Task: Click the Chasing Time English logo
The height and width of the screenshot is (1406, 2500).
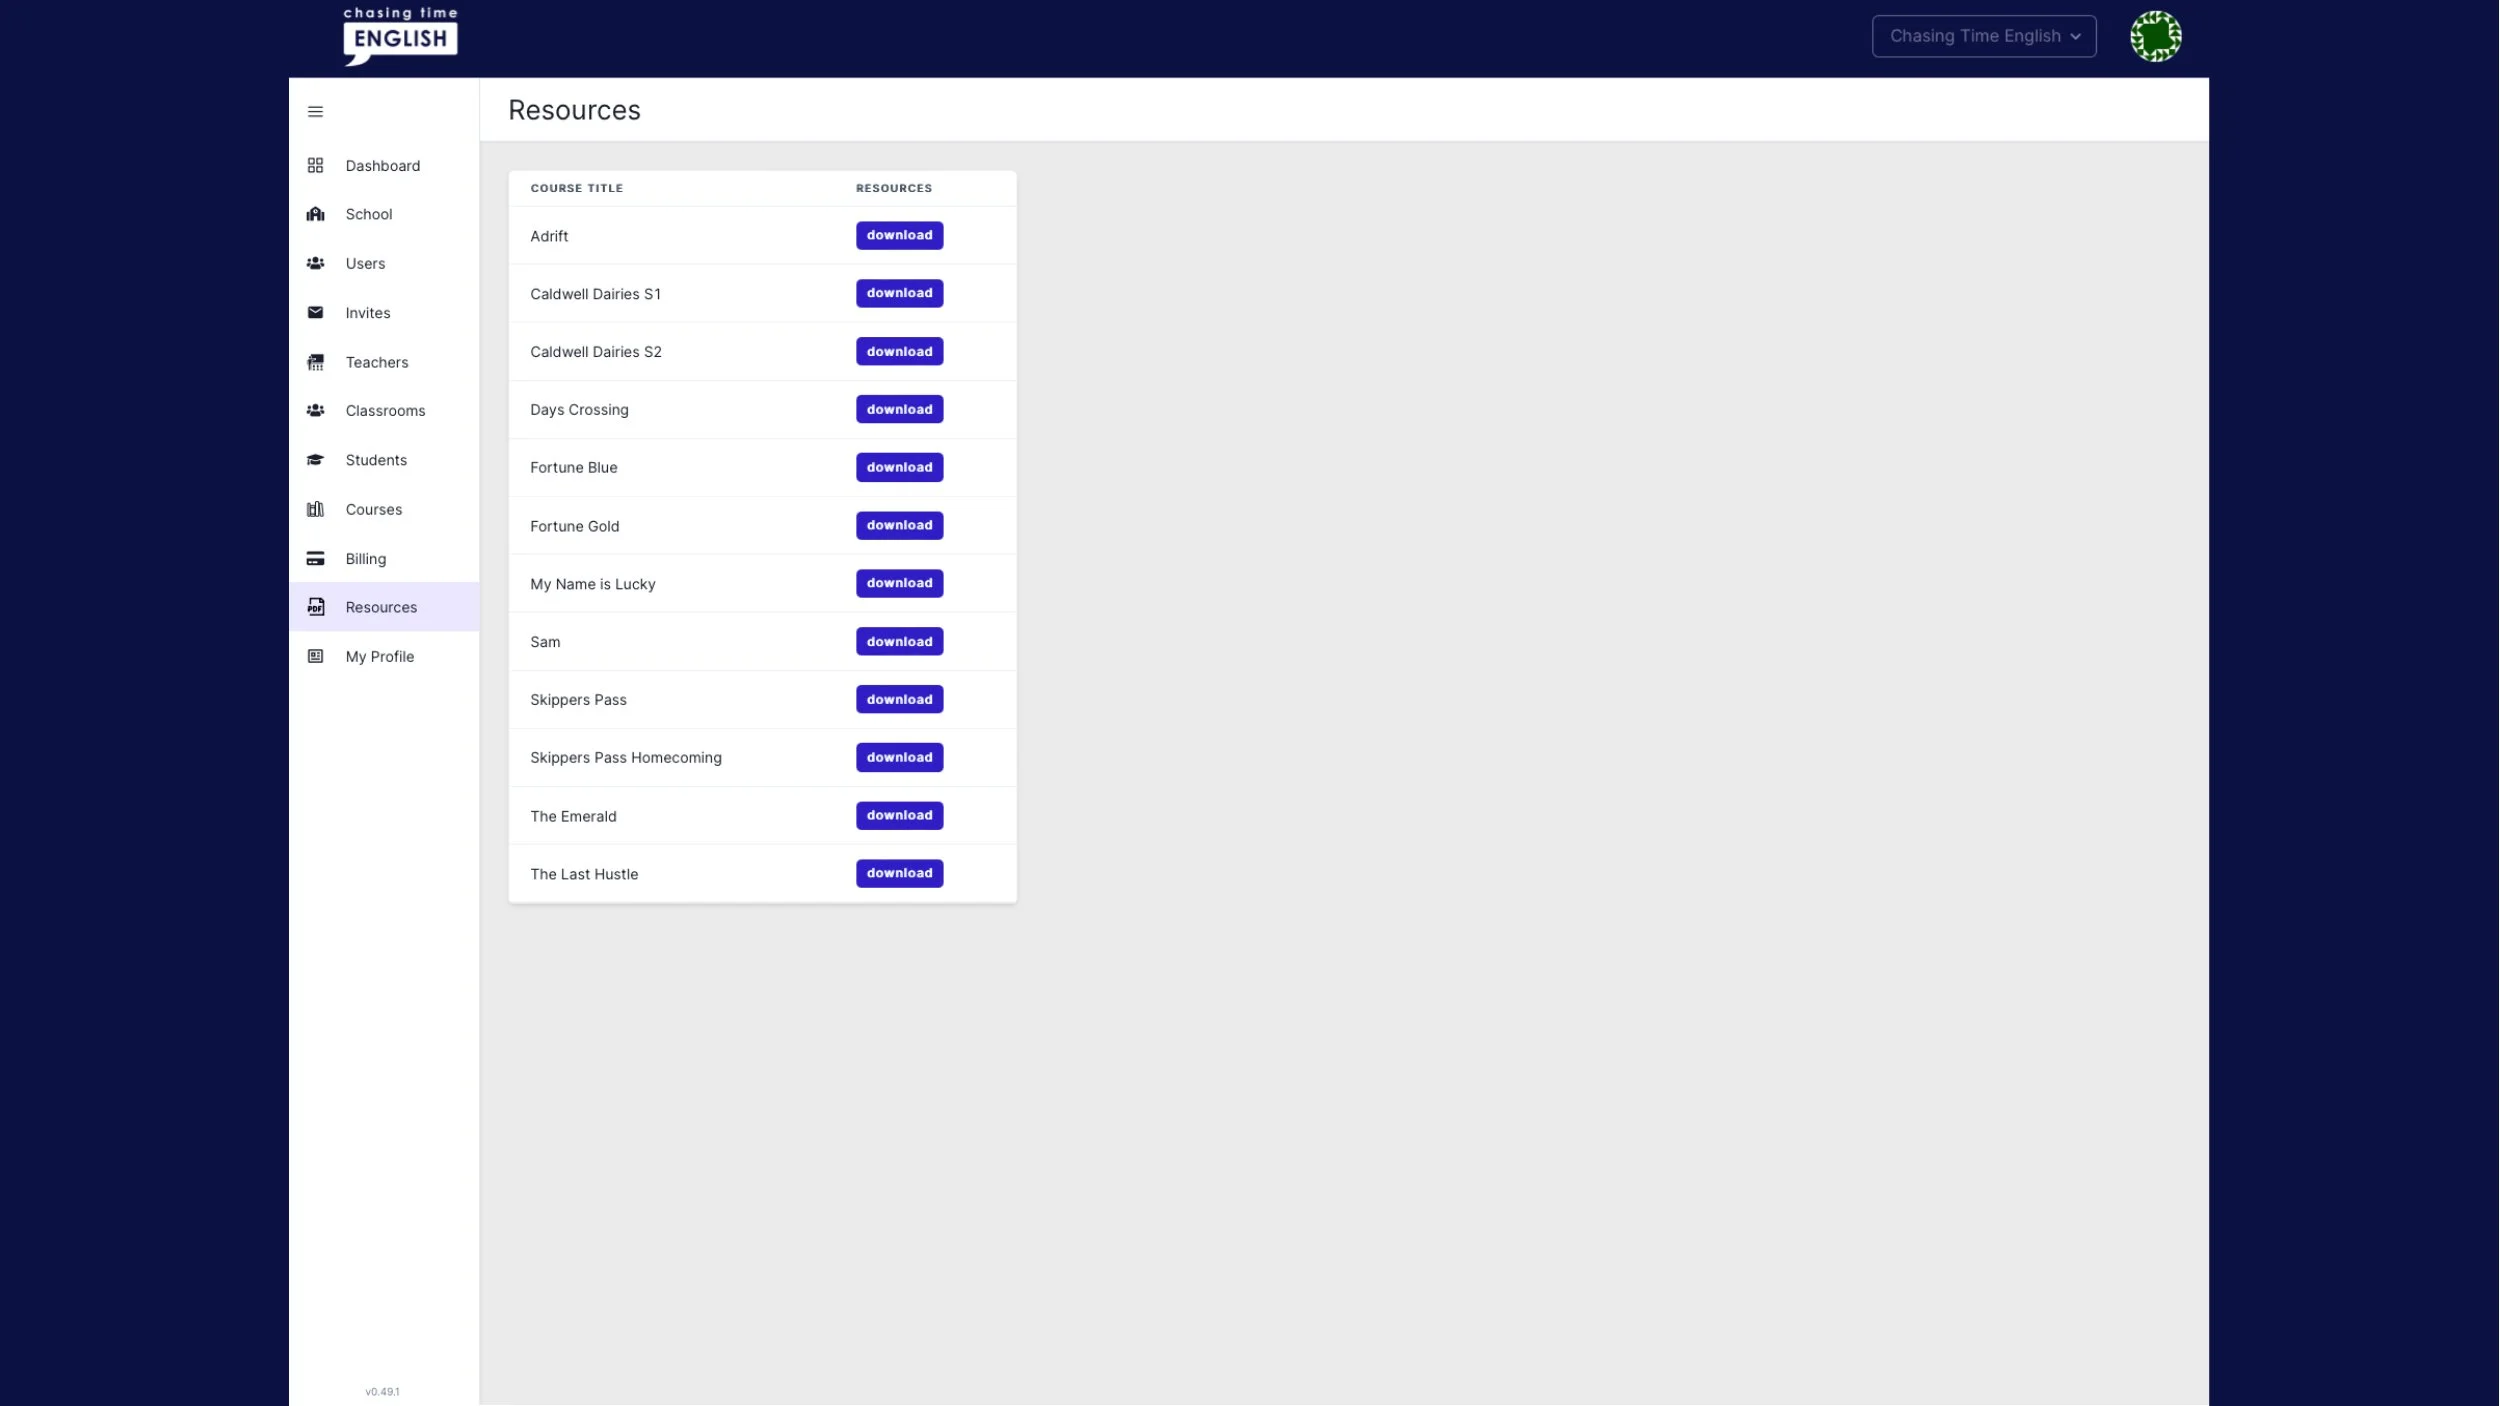Action: tap(400, 36)
